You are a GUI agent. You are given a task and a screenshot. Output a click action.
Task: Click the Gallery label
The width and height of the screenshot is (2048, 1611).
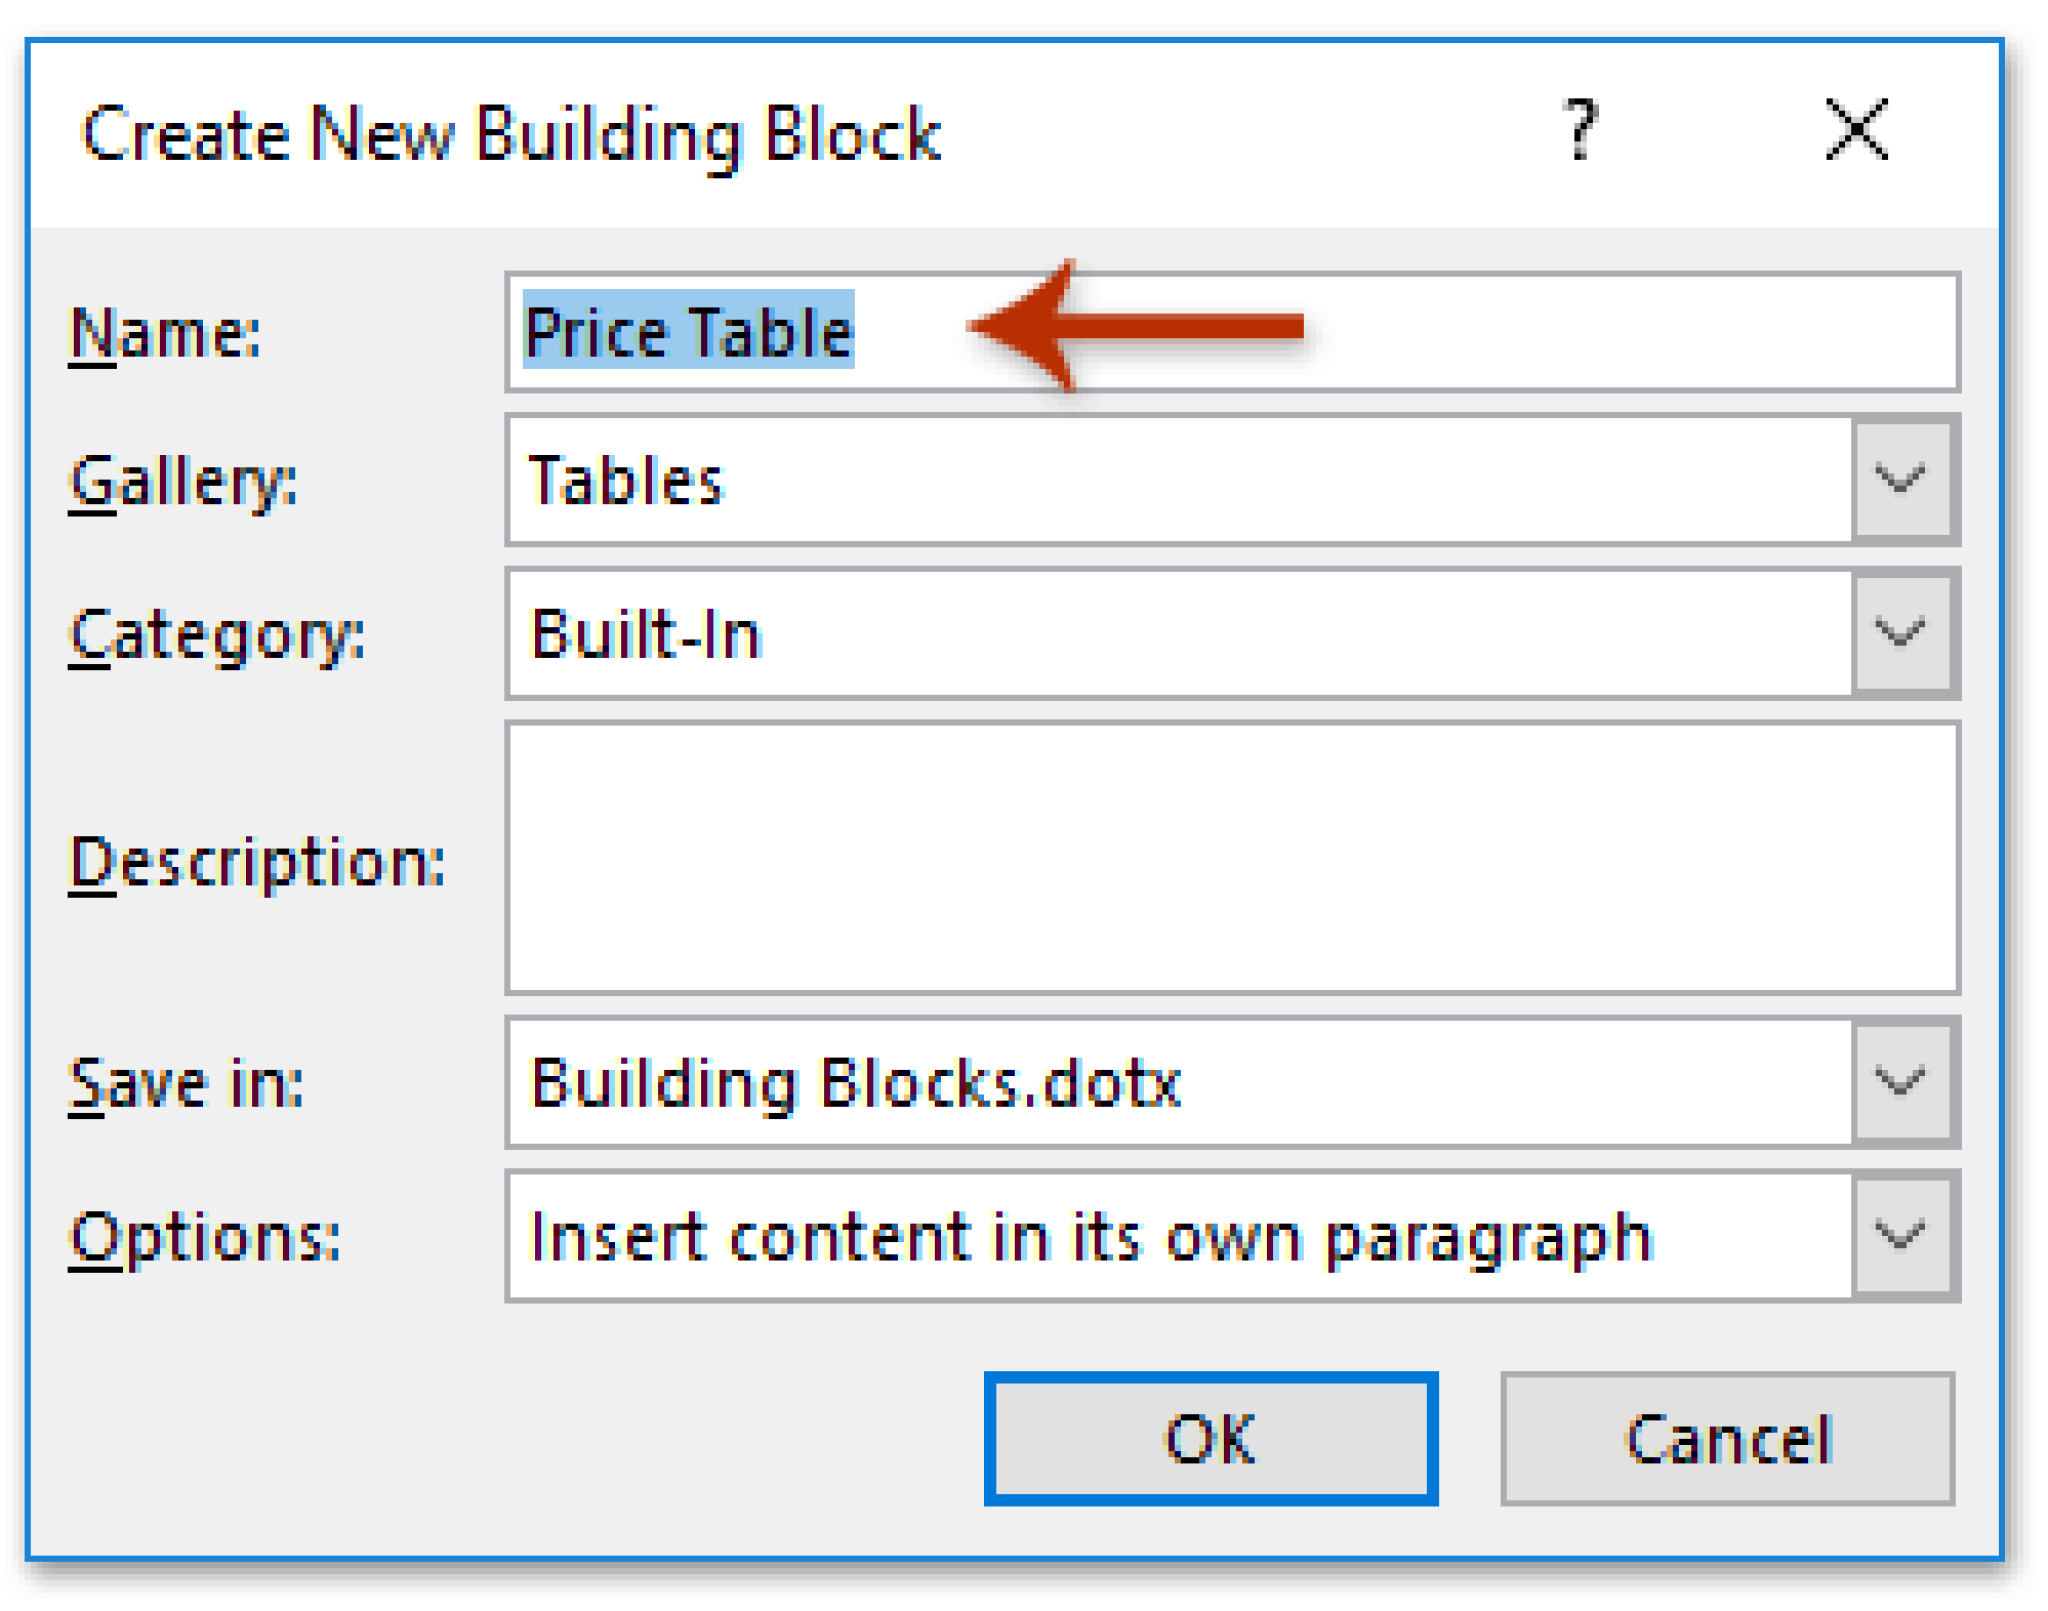click(183, 482)
